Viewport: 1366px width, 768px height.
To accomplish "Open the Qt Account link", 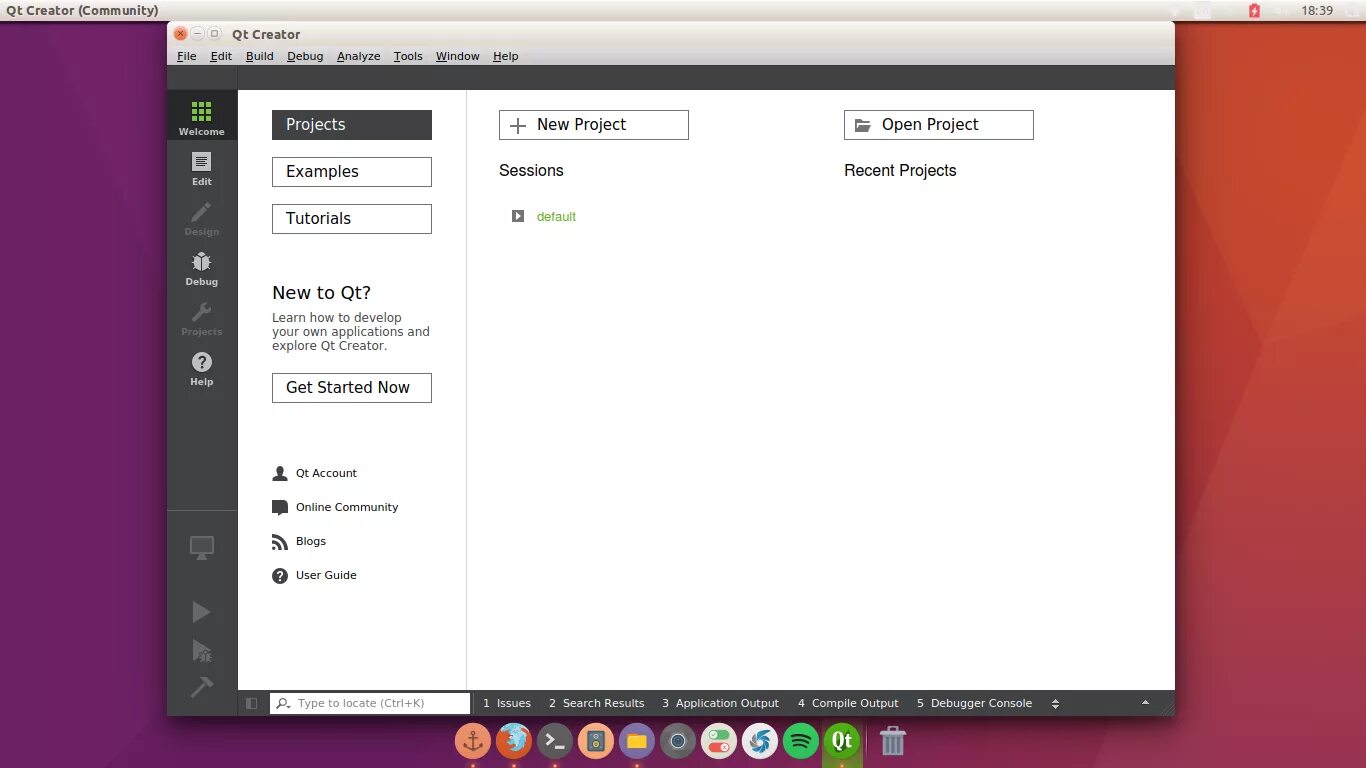I will point(326,473).
